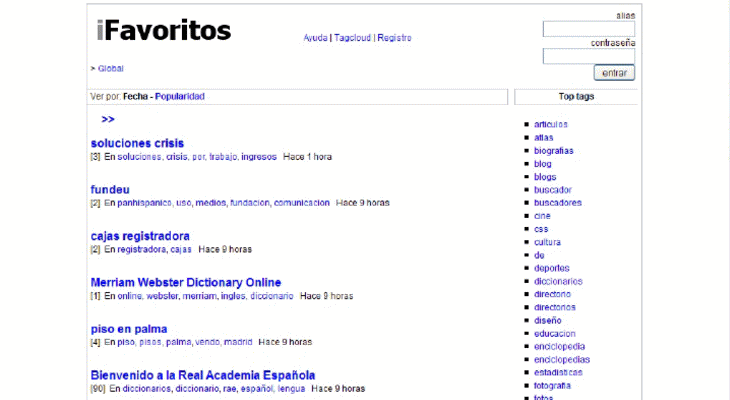Click the iFavoritos logo
730x400 pixels.
click(163, 30)
